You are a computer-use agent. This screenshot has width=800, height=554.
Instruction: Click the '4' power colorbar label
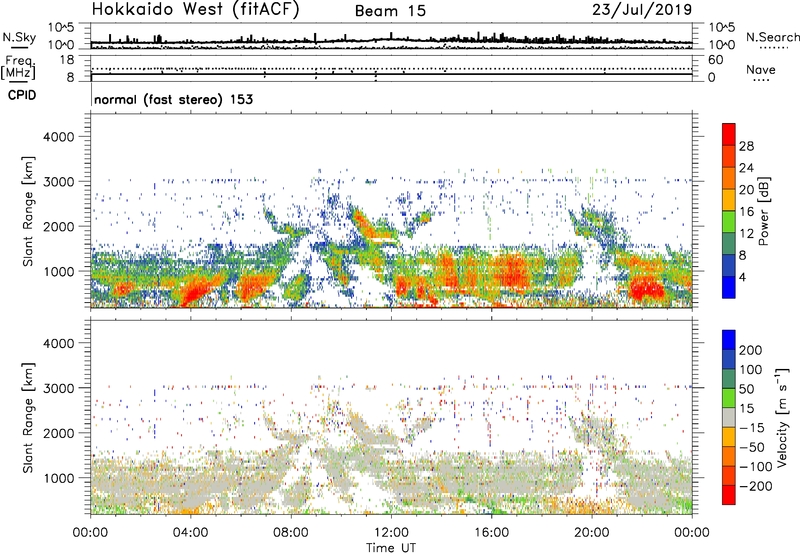click(x=743, y=278)
